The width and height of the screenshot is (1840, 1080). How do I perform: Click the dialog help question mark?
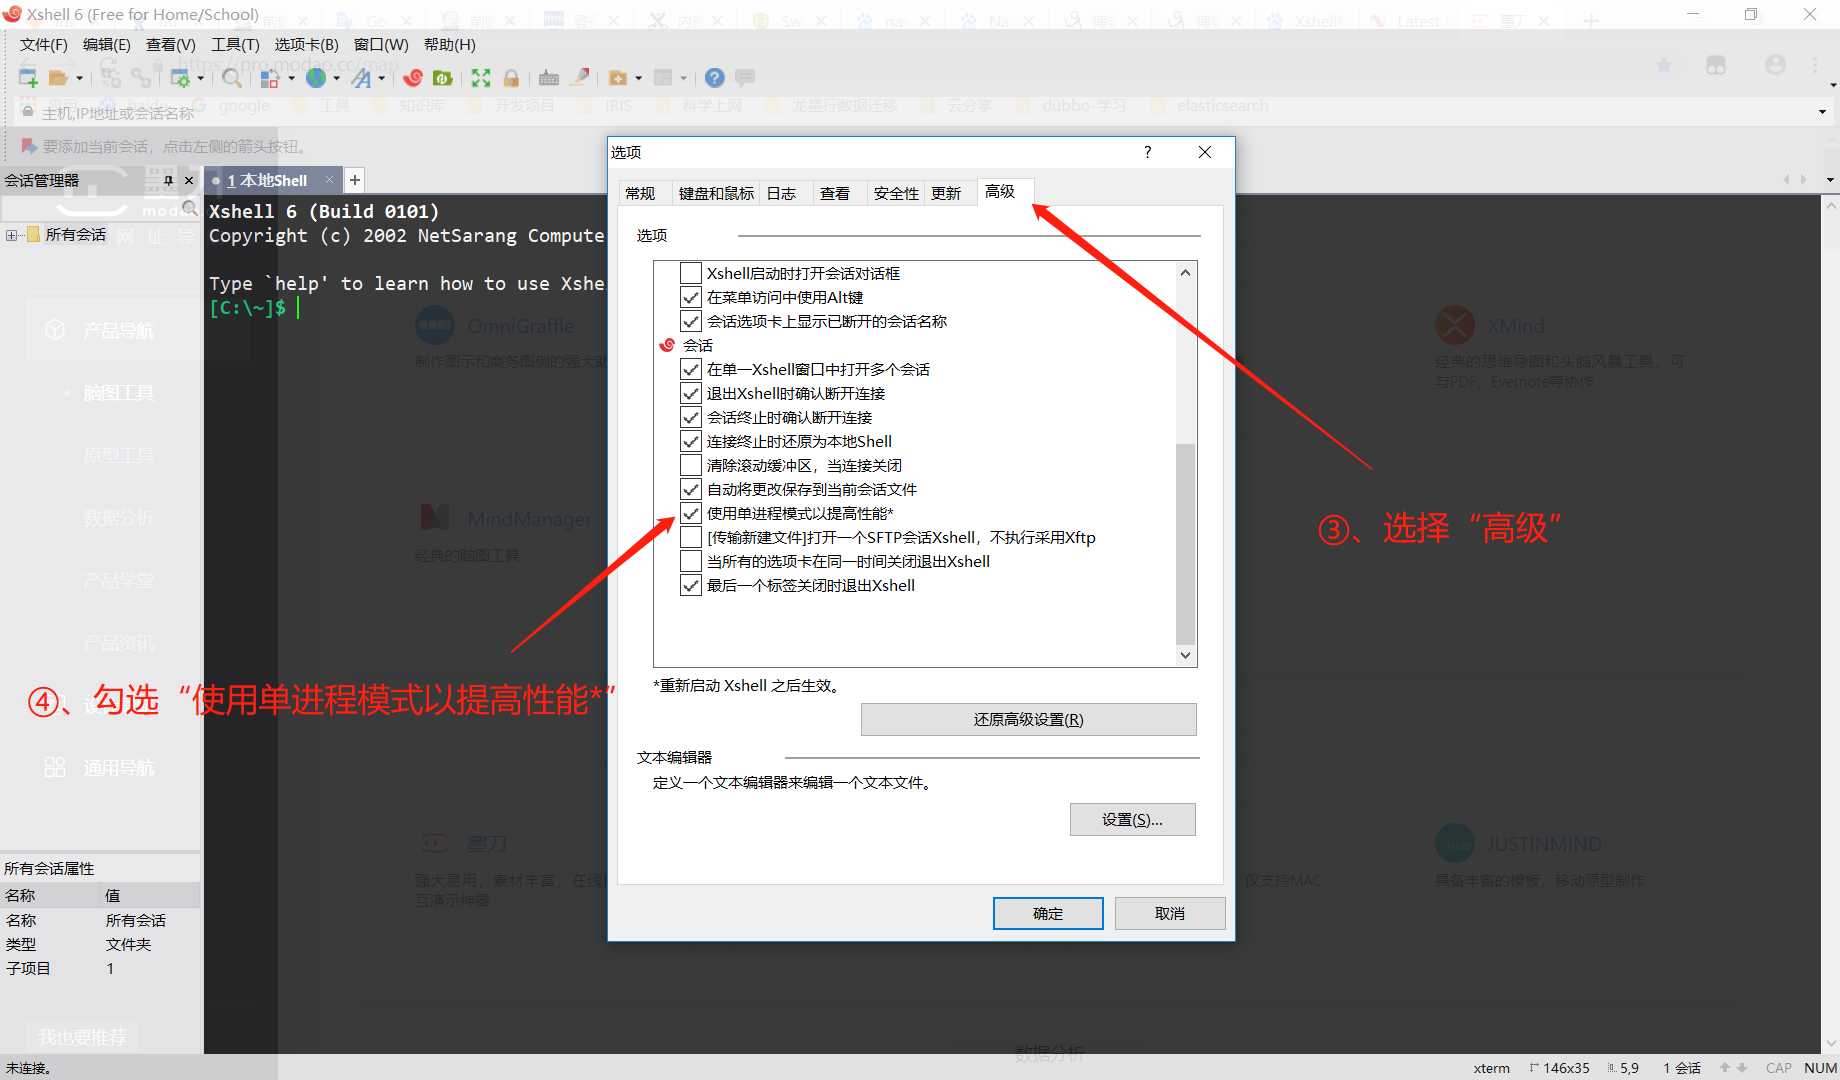tap(1147, 152)
